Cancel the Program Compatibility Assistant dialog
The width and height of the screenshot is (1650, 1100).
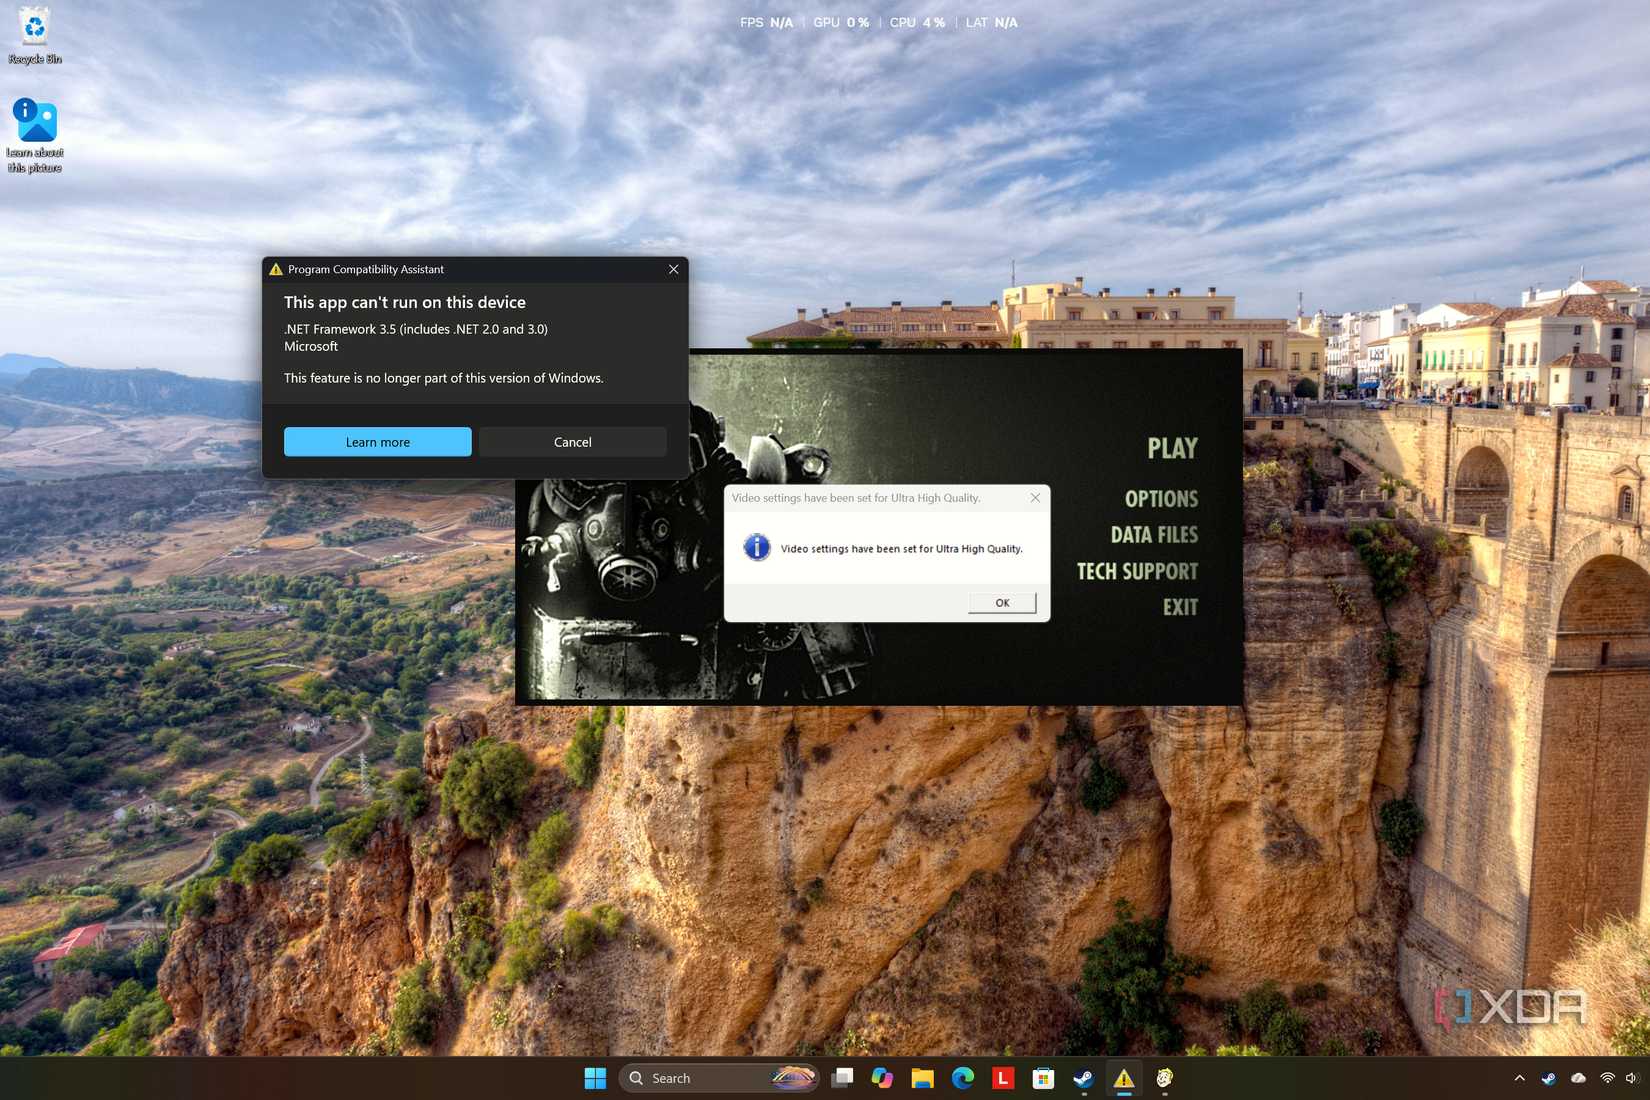[572, 442]
